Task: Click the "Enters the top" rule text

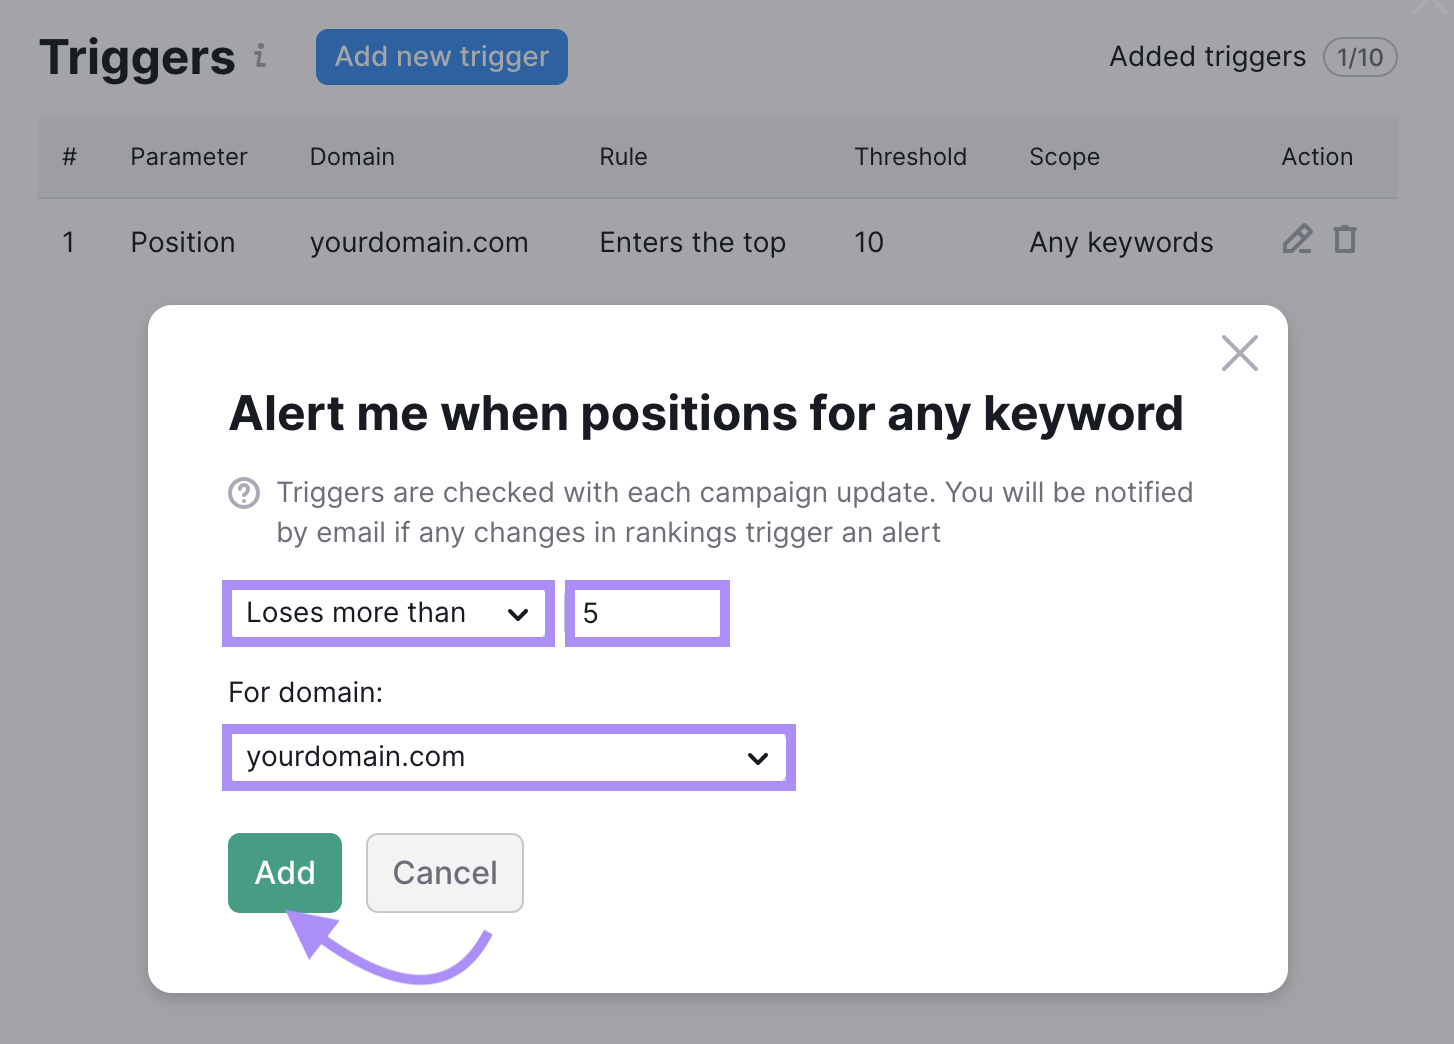Action: [x=692, y=242]
